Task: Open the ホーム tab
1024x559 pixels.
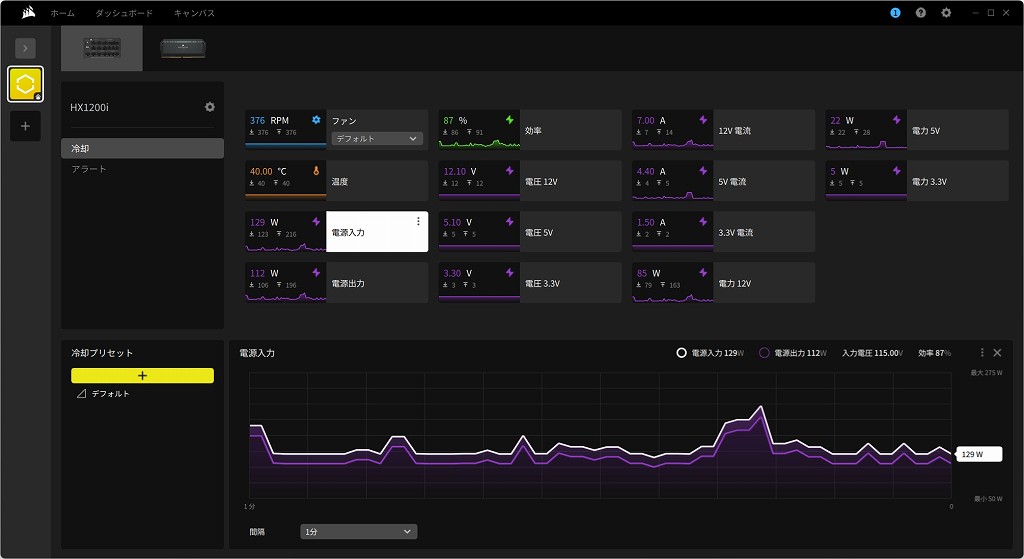Action: (63, 13)
